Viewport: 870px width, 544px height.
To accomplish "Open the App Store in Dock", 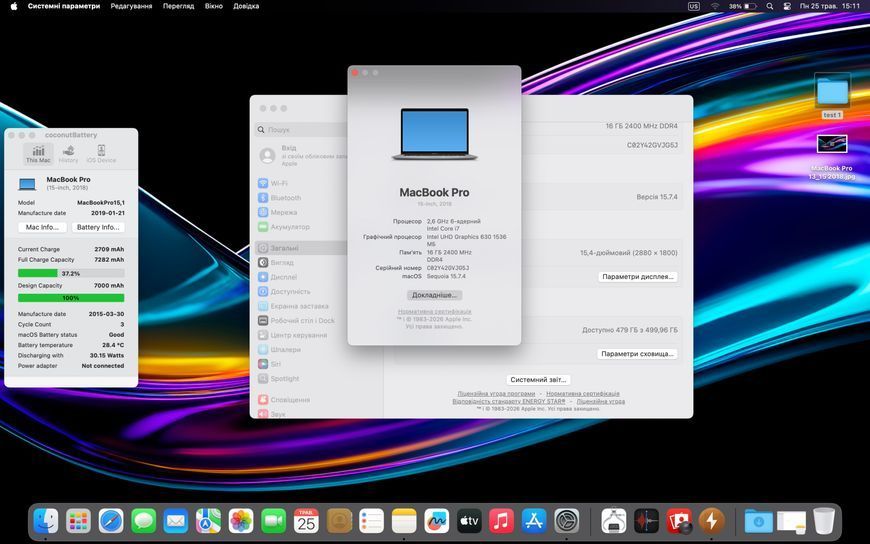I will pos(534,521).
